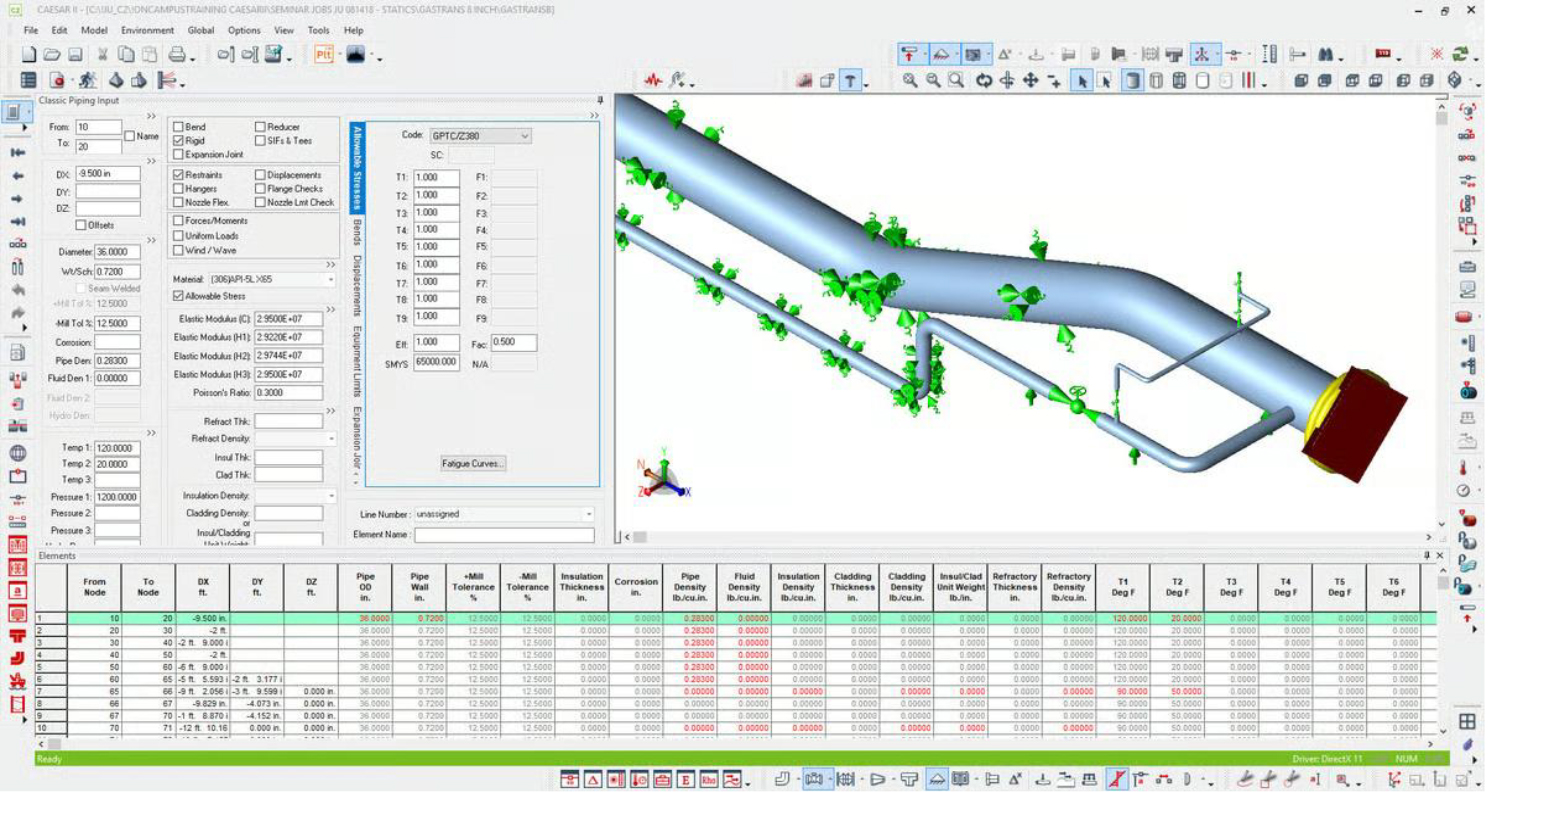Zoom out using minus magnifier icon
The height and width of the screenshot is (817, 1559).
click(933, 80)
